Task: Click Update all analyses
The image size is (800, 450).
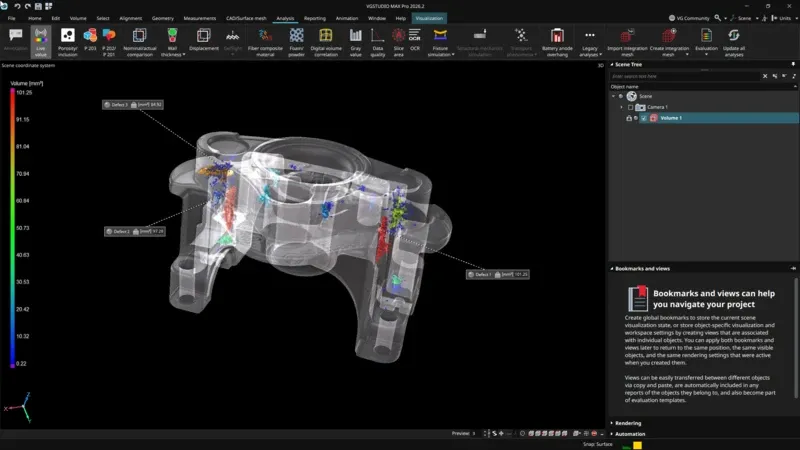Action: pyautogui.click(x=734, y=41)
